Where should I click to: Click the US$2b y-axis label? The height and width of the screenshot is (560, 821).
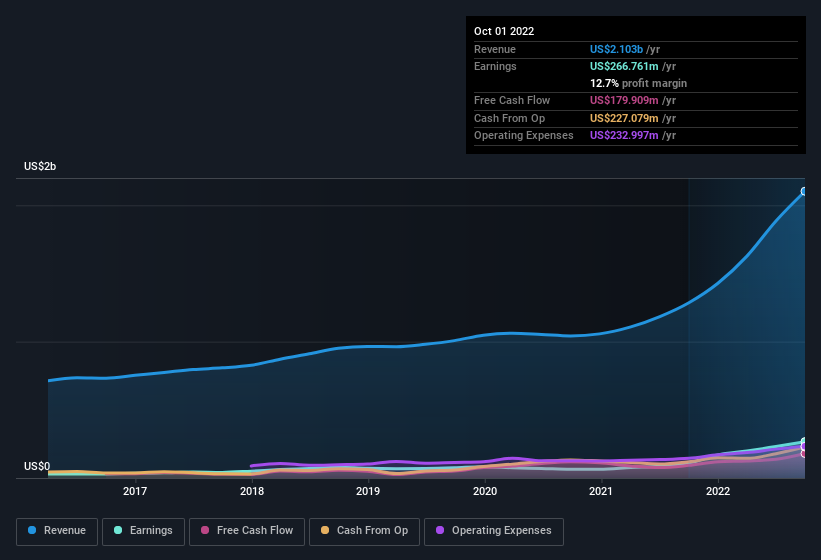pyautogui.click(x=40, y=166)
